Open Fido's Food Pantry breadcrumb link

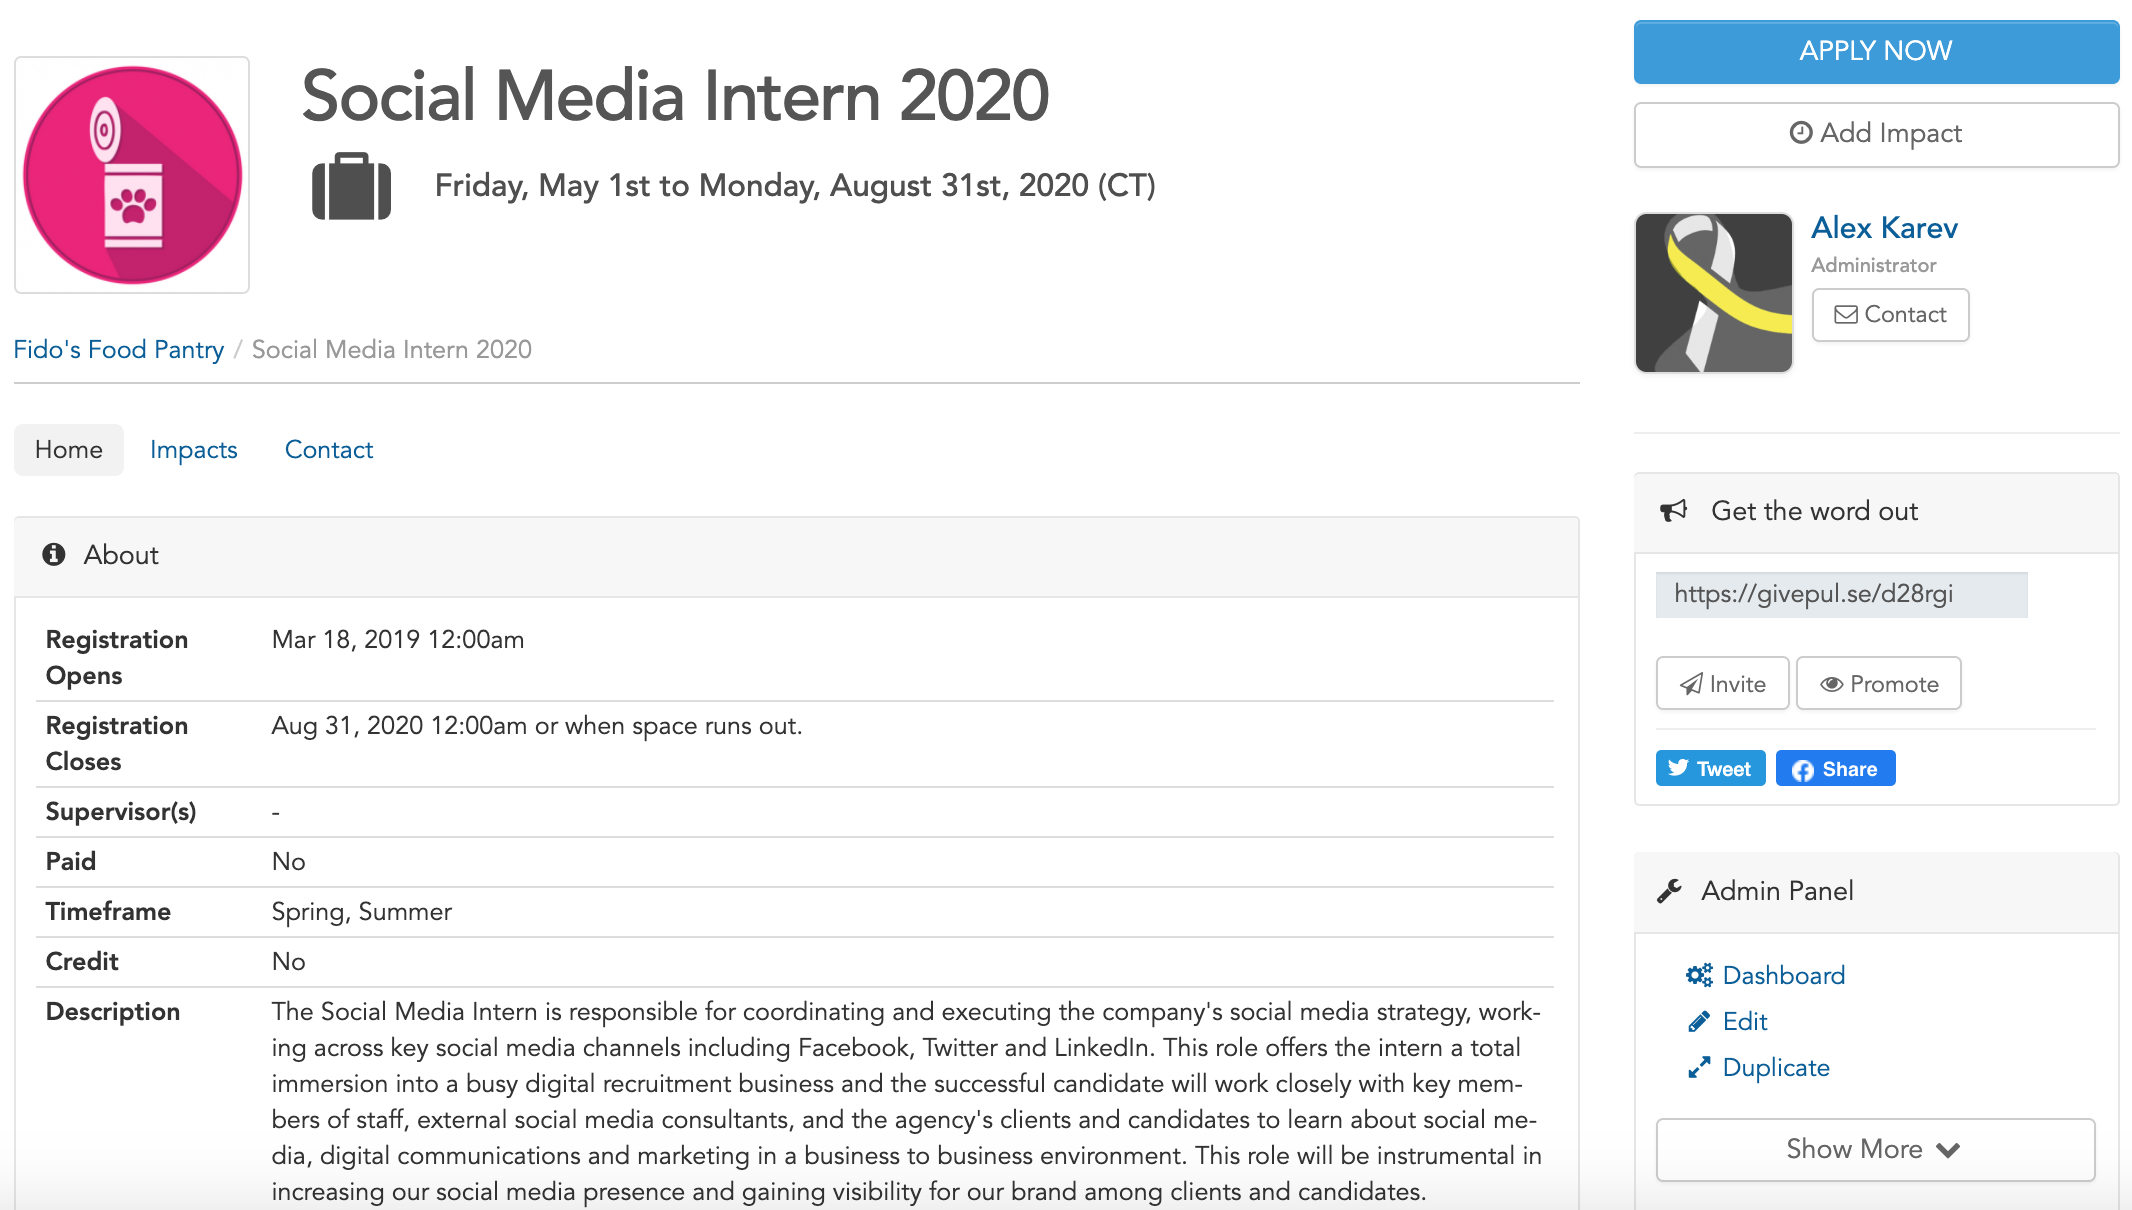point(119,349)
